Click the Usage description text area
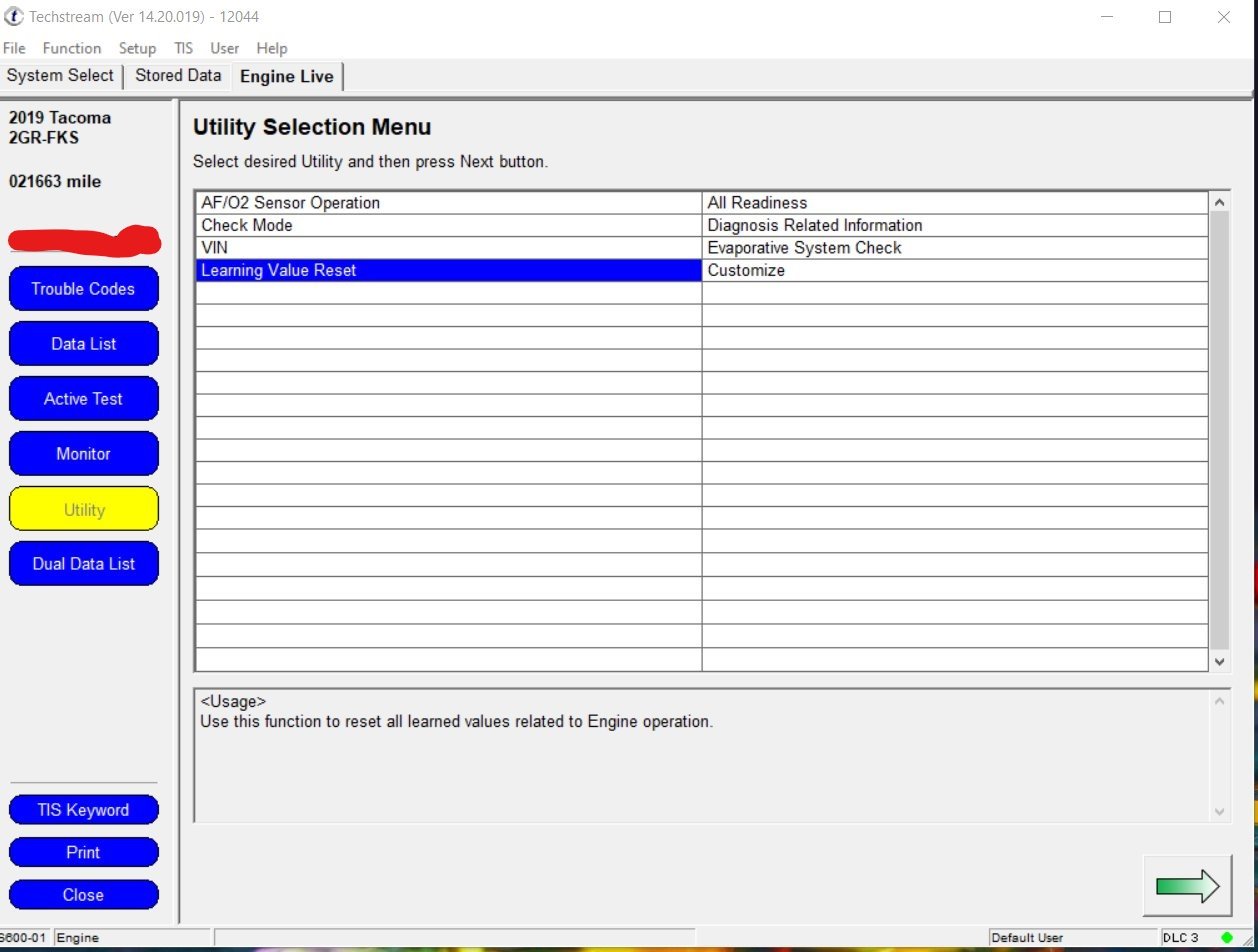This screenshot has height=952, width=1258. click(701, 756)
